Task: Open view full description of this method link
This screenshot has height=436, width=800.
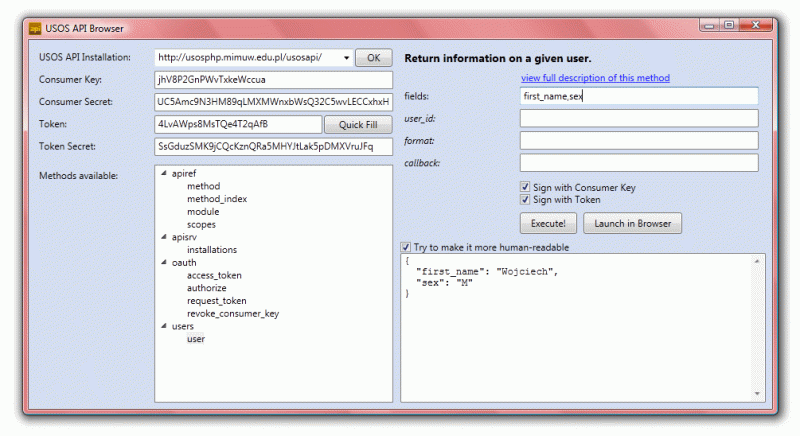Action: point(595,78)
